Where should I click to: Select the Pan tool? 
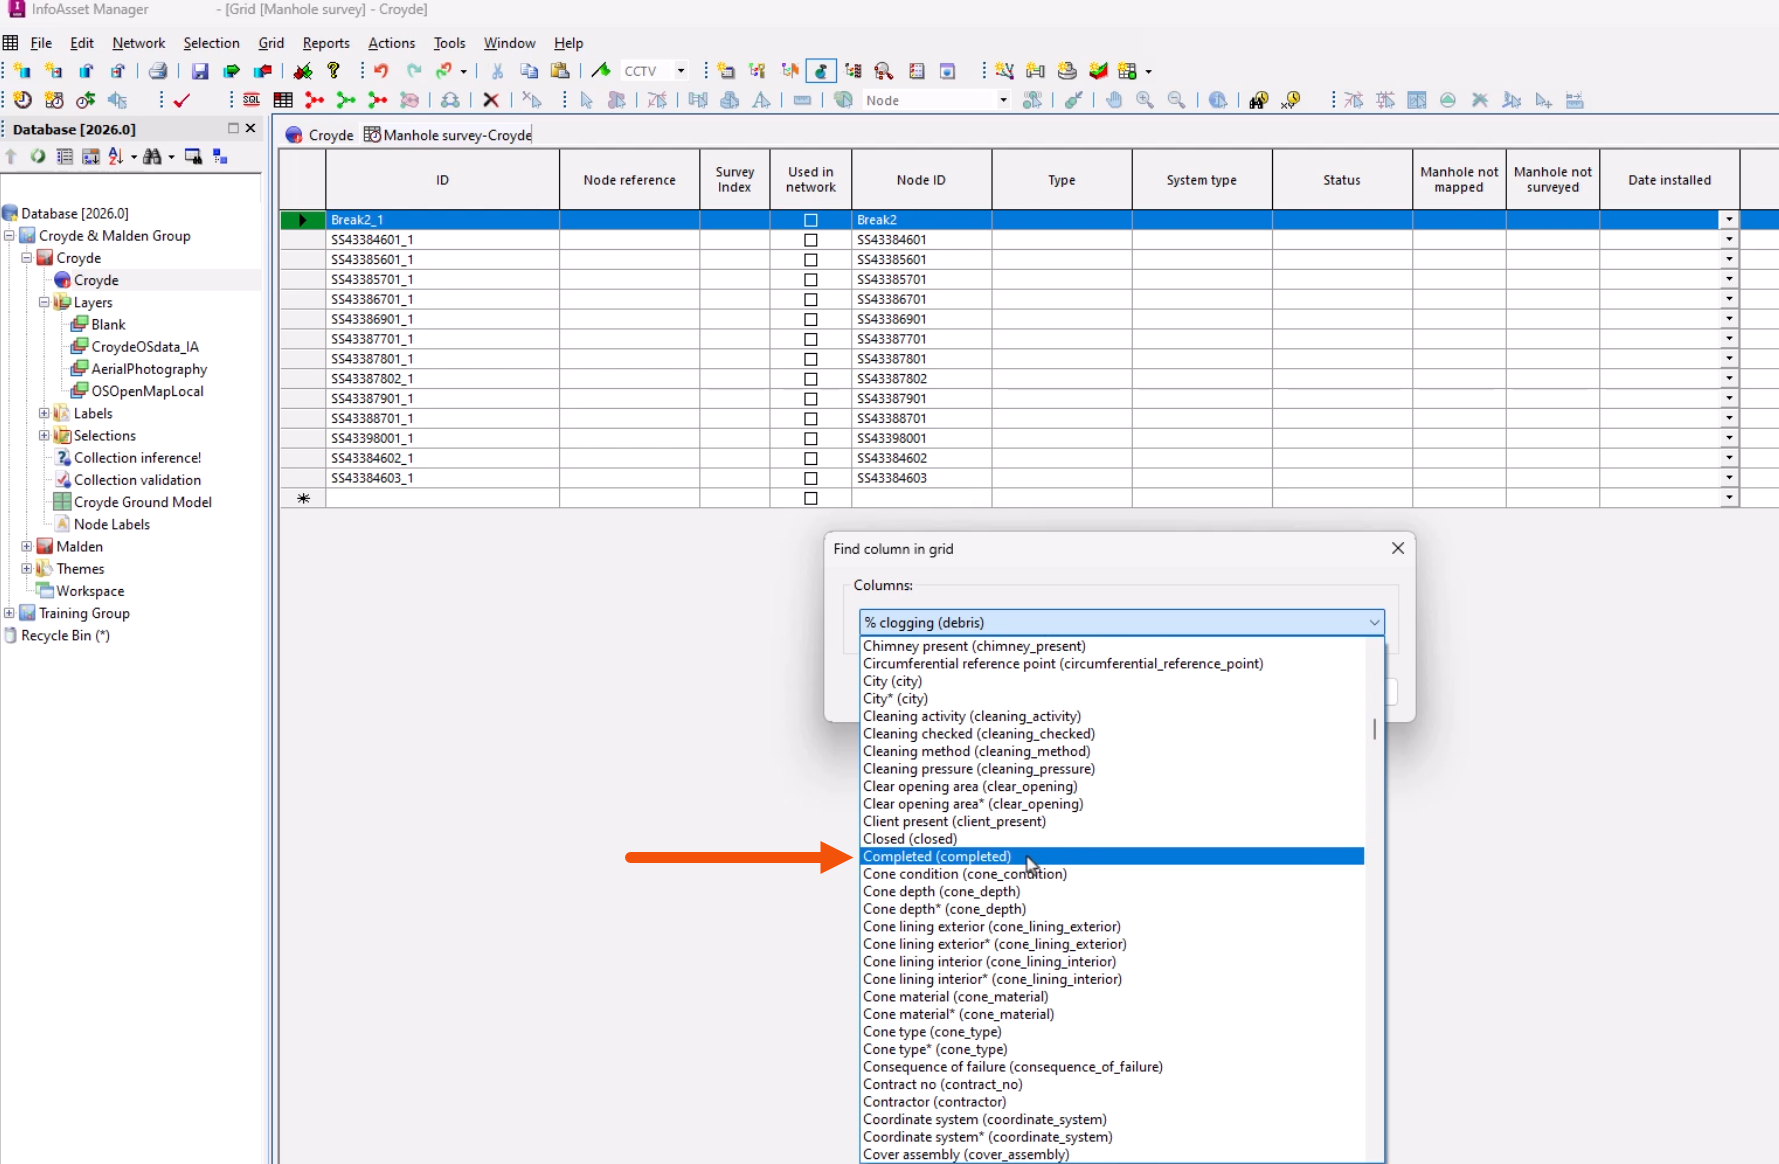[1114, 100]
